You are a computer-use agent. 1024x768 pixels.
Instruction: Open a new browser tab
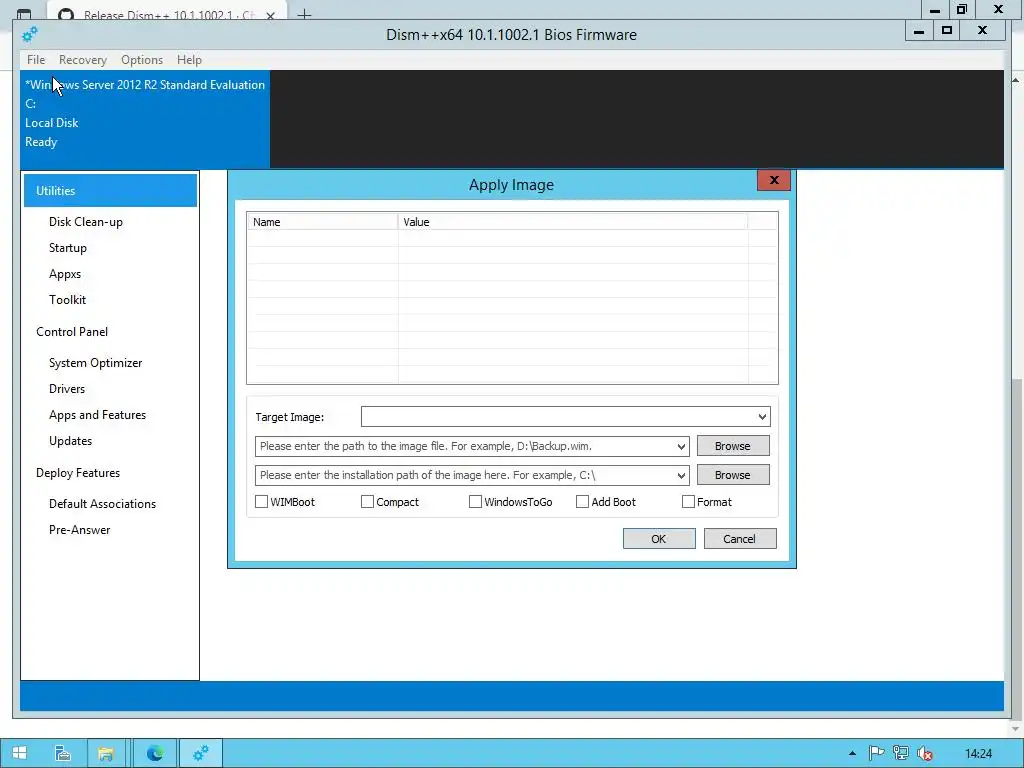(304, 14)
